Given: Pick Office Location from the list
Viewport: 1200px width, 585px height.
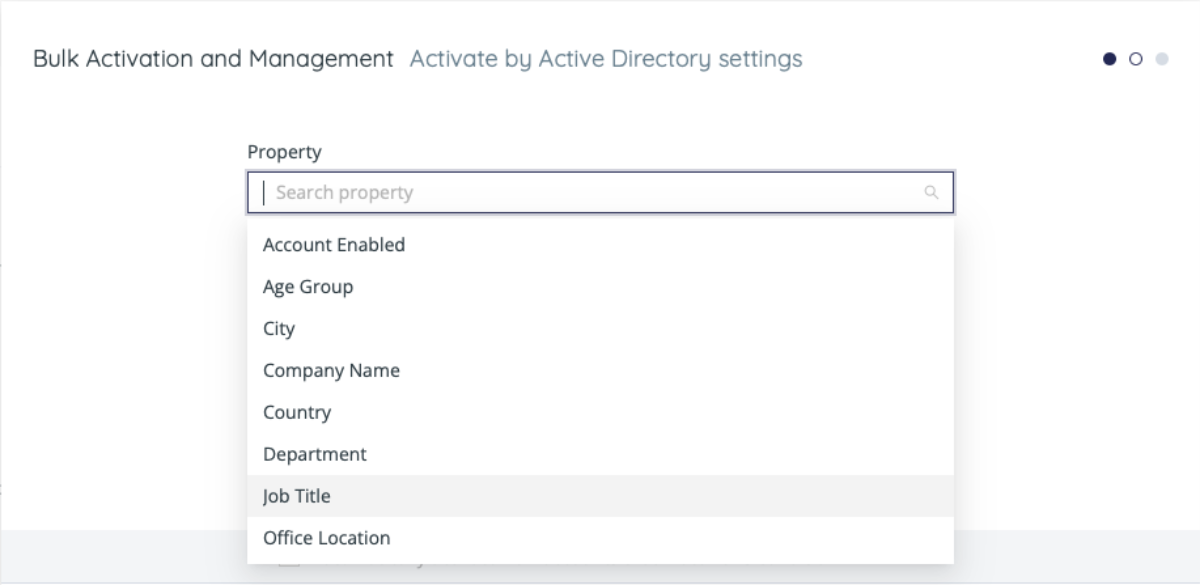Looking at the screenshot, I should [600, 538].
